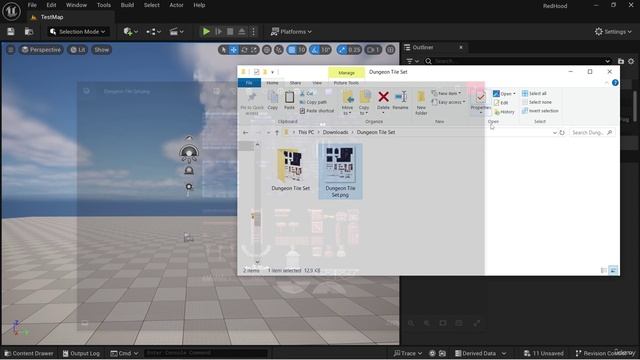Open the File tab in Explorer window
This screenshot has height=360, width=640.
tap(249, 83)
